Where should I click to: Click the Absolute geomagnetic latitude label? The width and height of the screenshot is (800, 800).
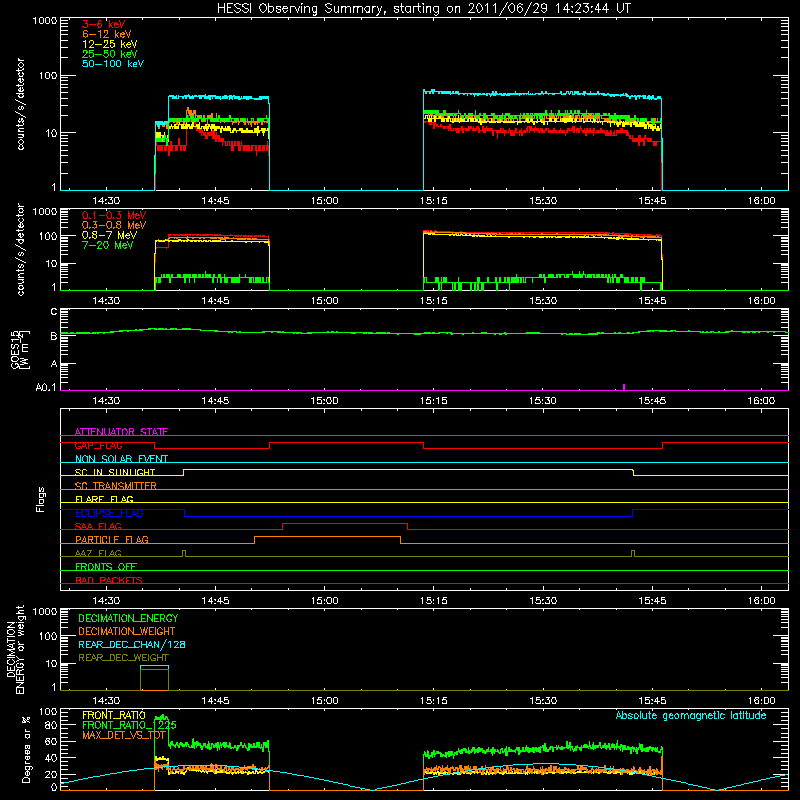click(691, 716)
